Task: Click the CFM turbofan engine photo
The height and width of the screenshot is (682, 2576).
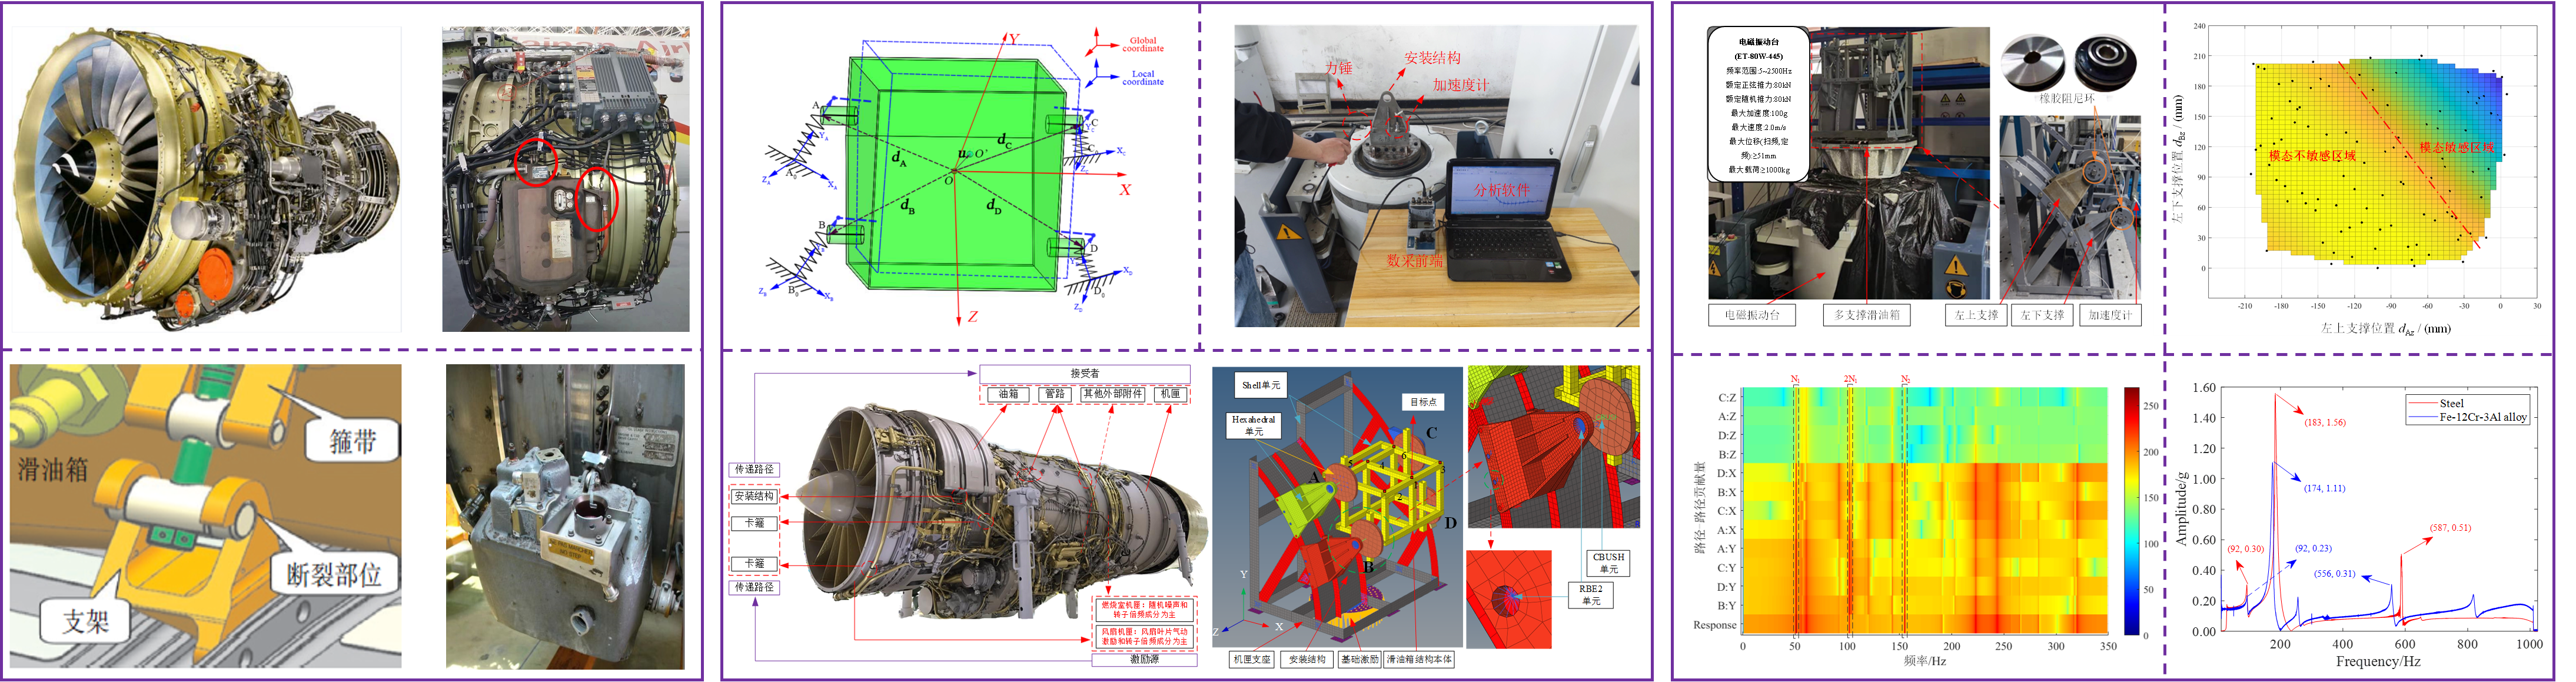Action: pos(206,180)
